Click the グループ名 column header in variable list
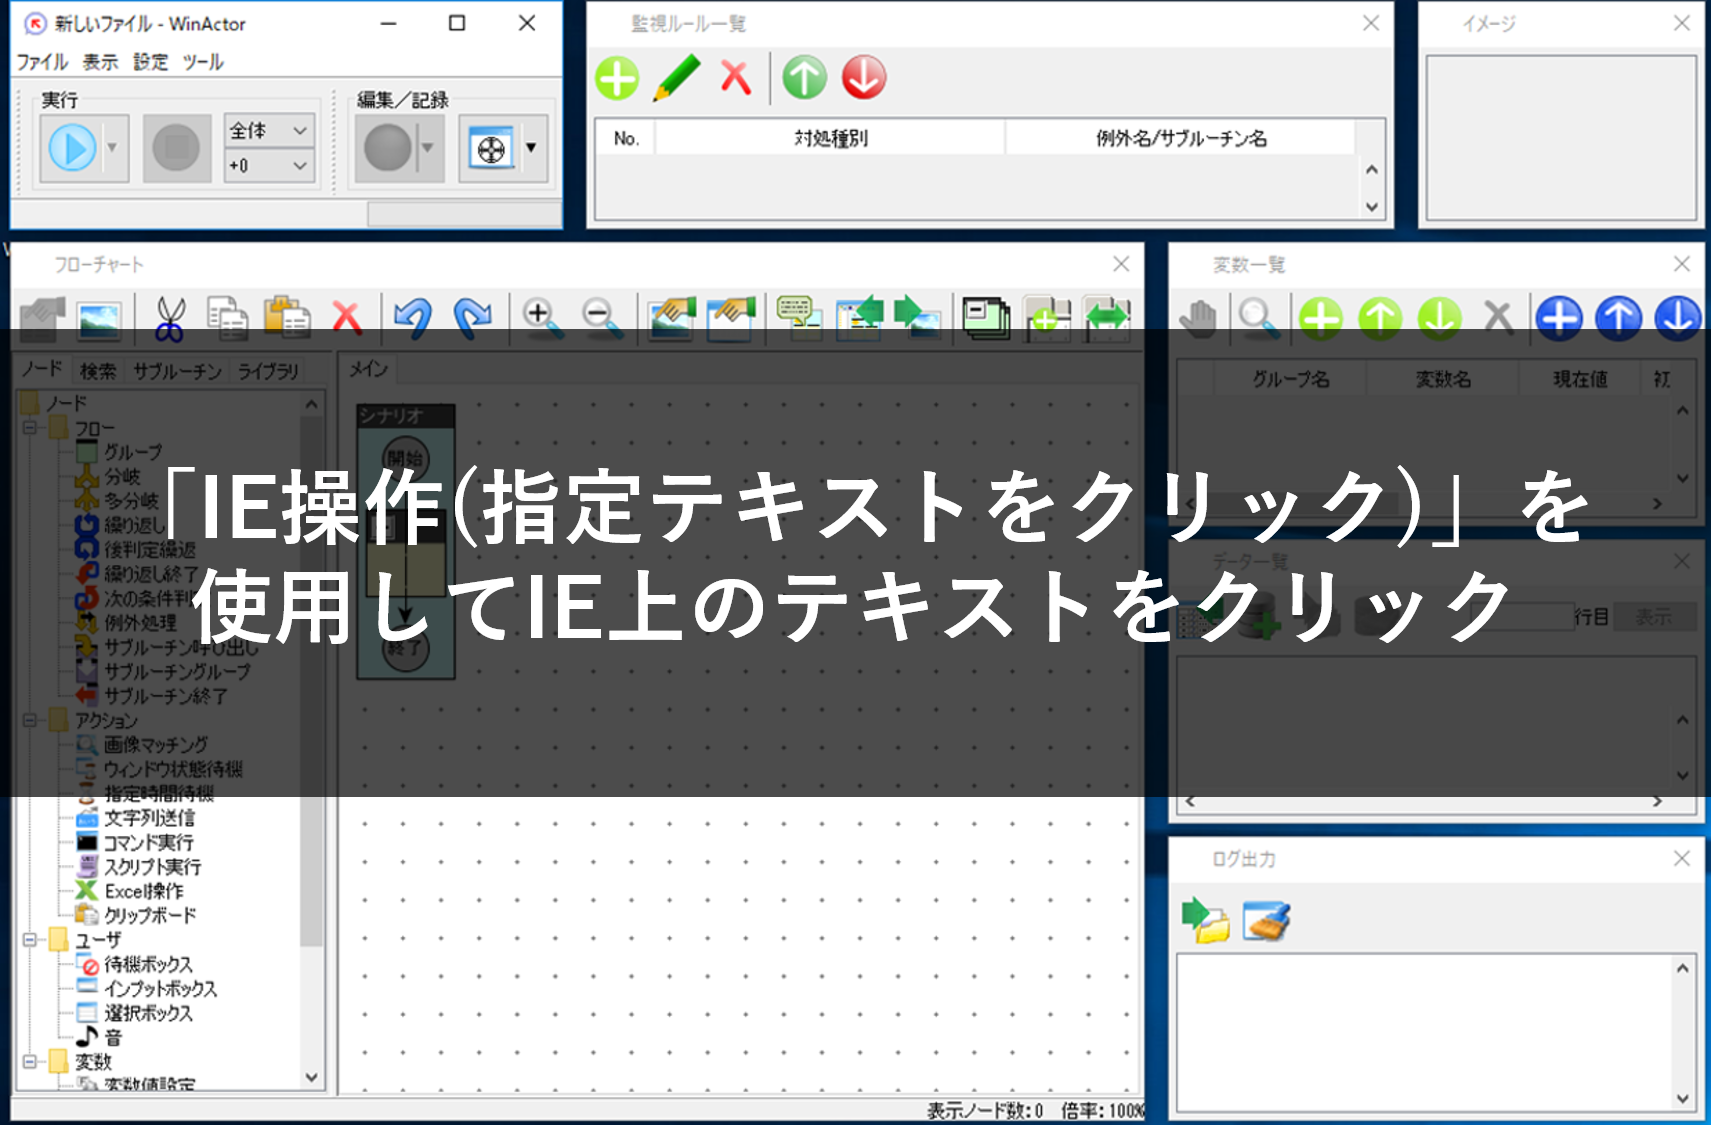This screenshot has width=1711, height=1125. 1291,379
